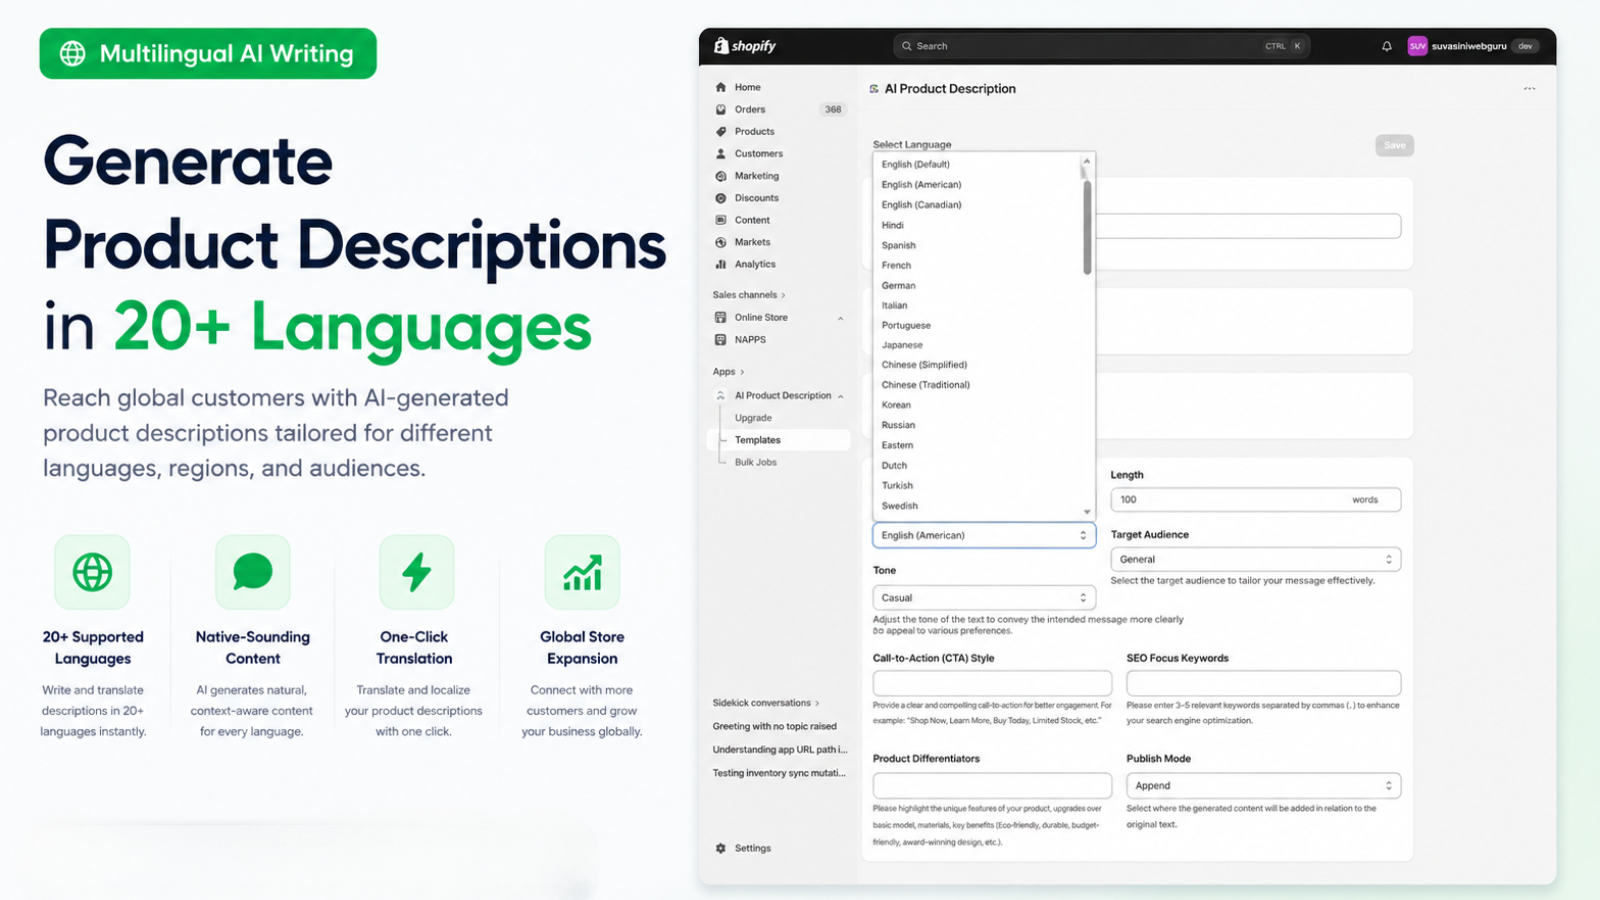Click the Length words input field
The image size is (1600, 900).
point(1256,500)
